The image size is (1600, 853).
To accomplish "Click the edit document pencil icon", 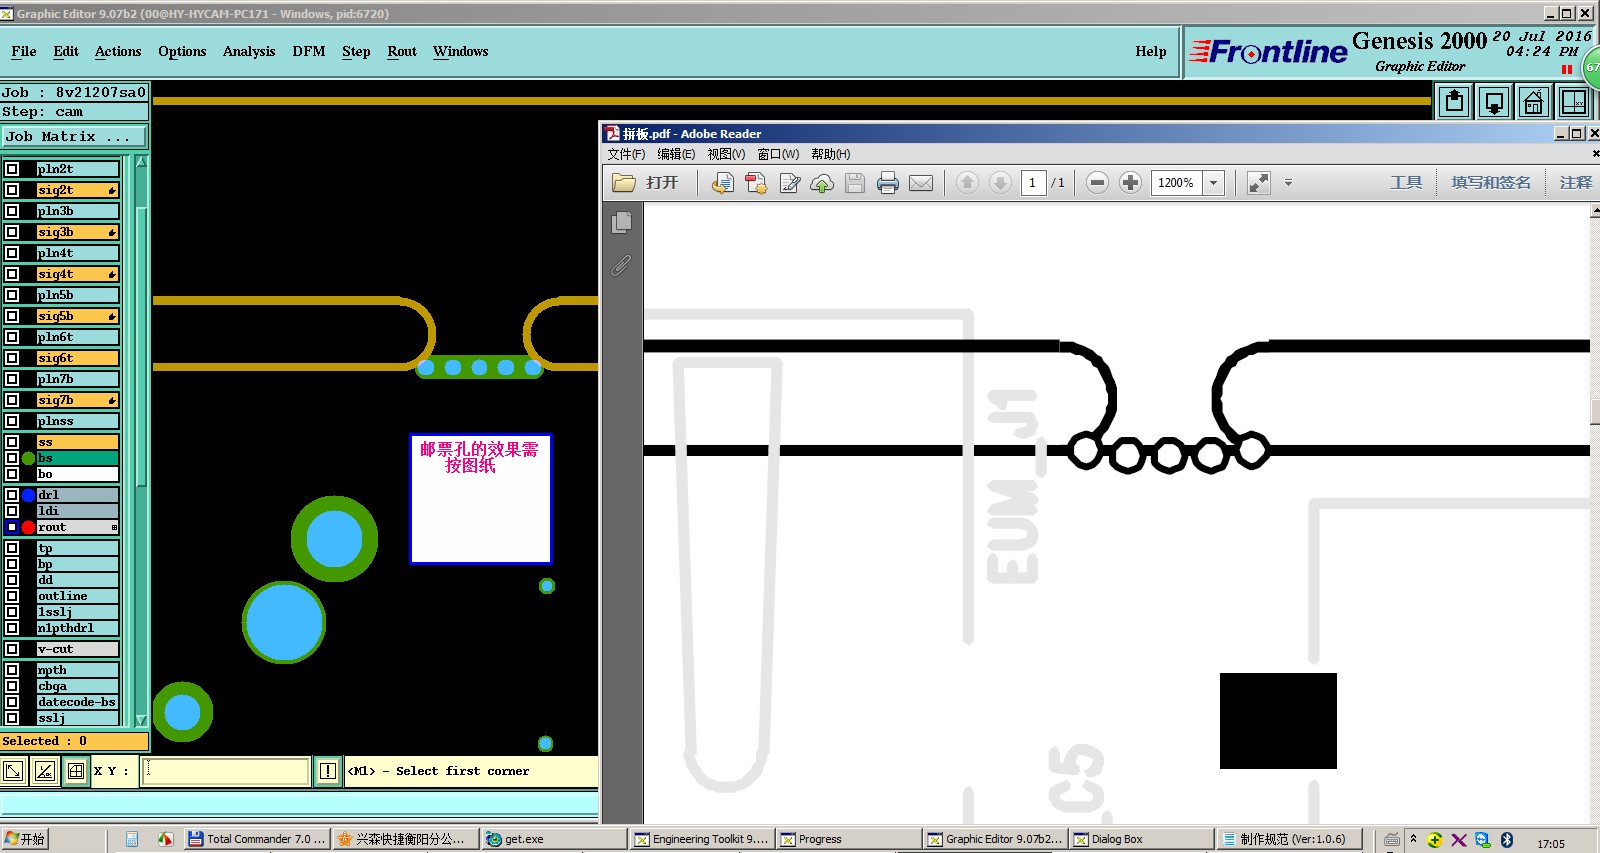I will (789, 183).
